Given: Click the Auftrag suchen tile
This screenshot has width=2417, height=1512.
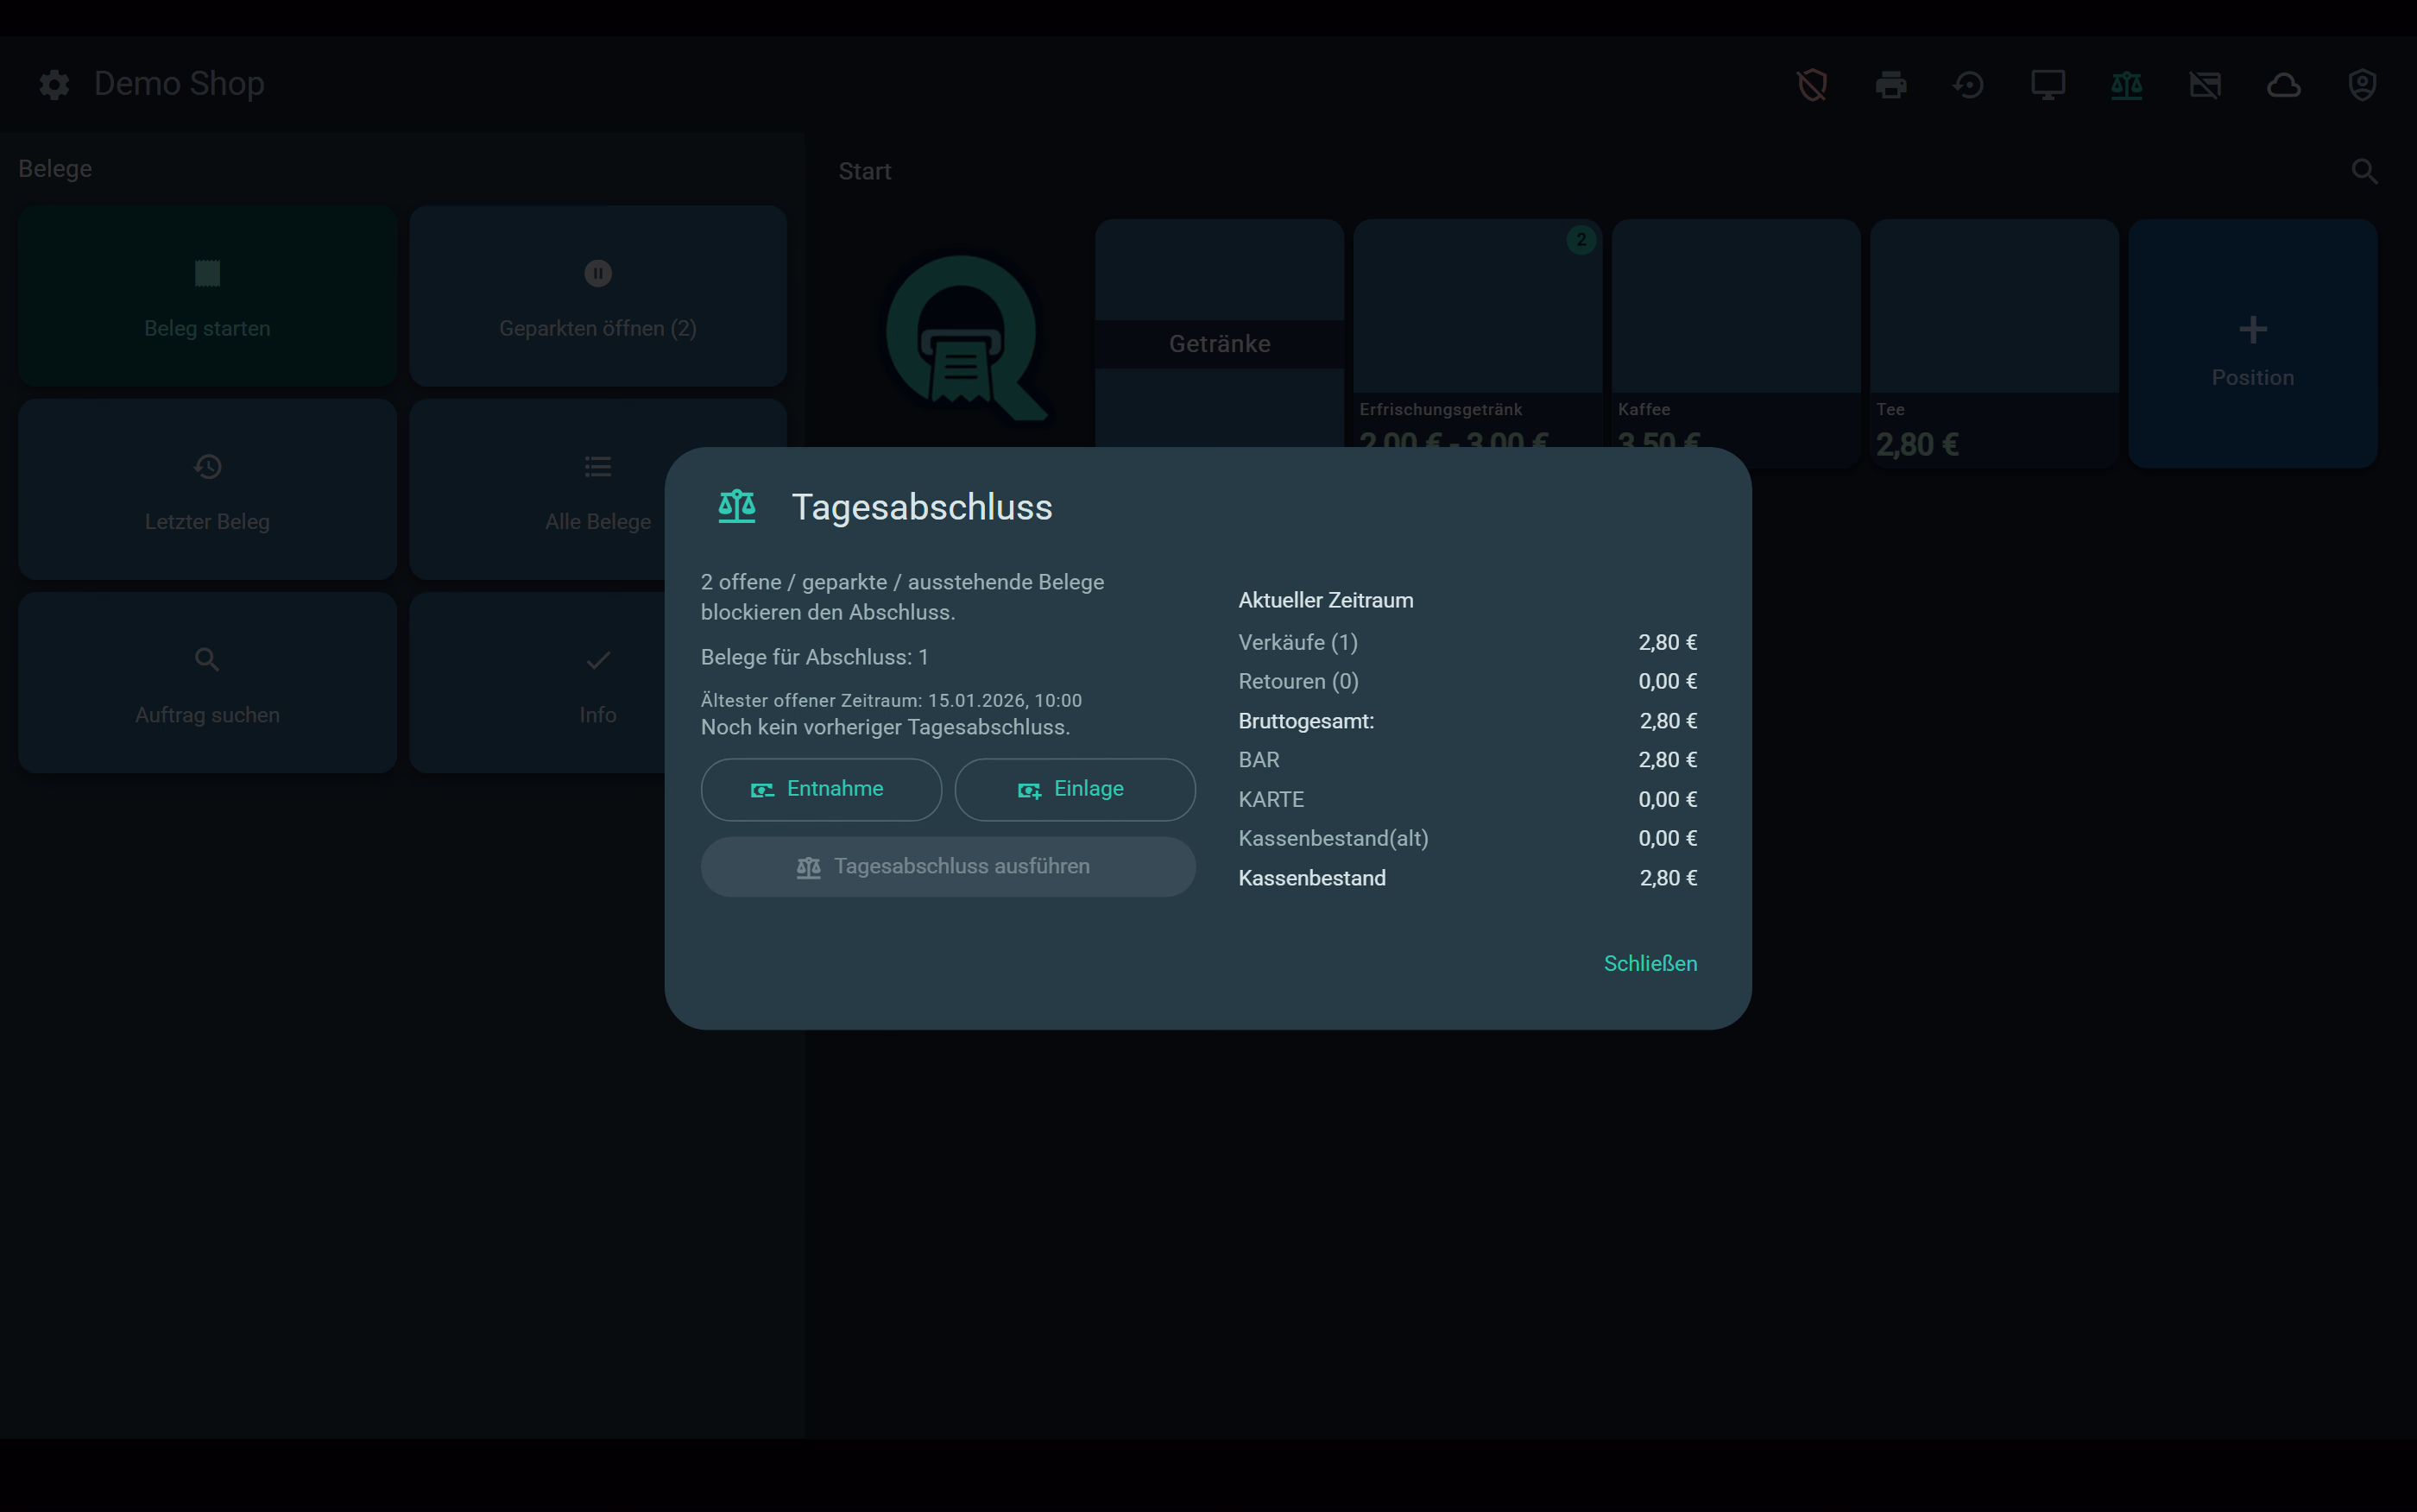Looking at the screenshot, I should click(208, 682).
